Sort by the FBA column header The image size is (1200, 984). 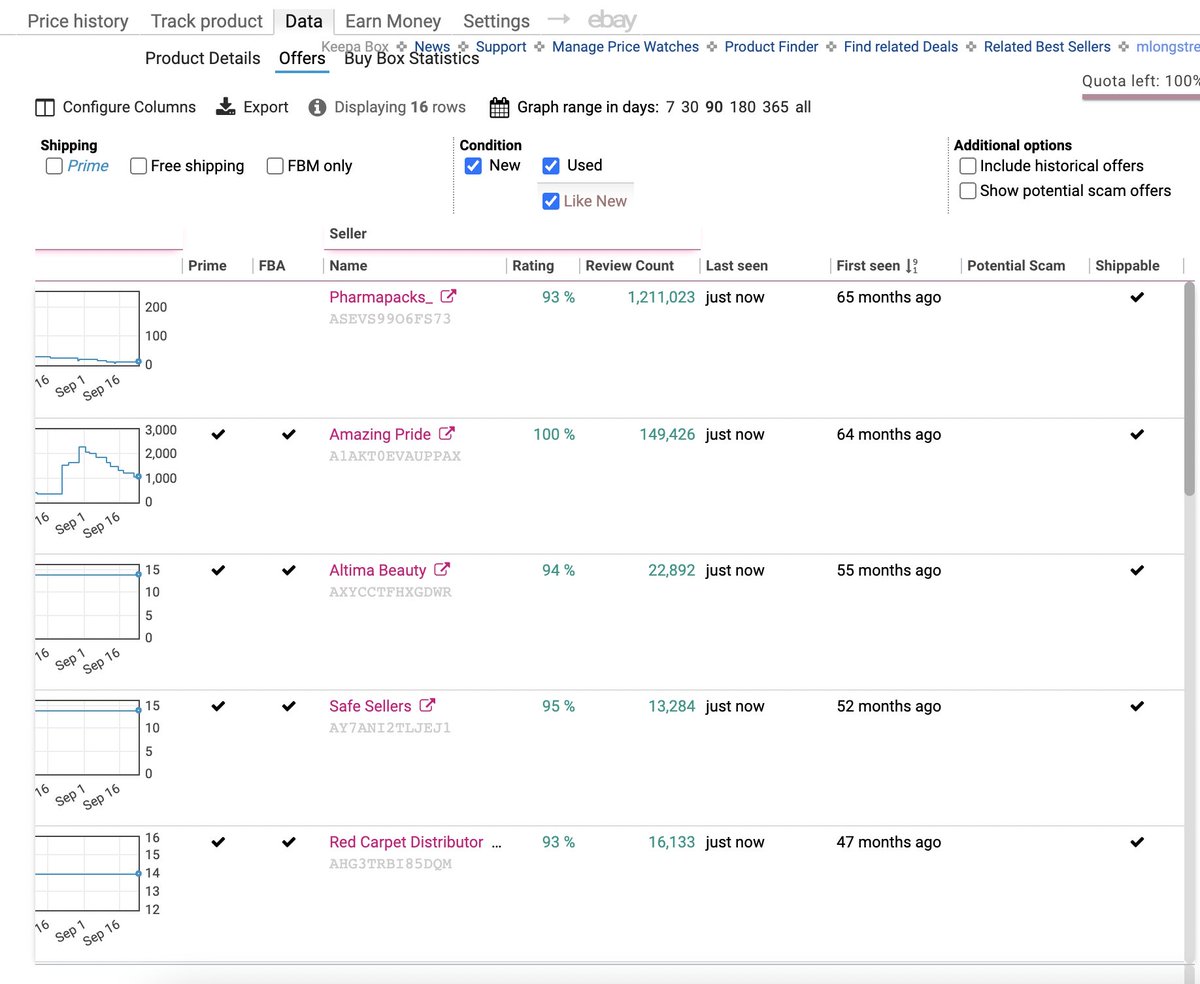[x=272, y=266]
